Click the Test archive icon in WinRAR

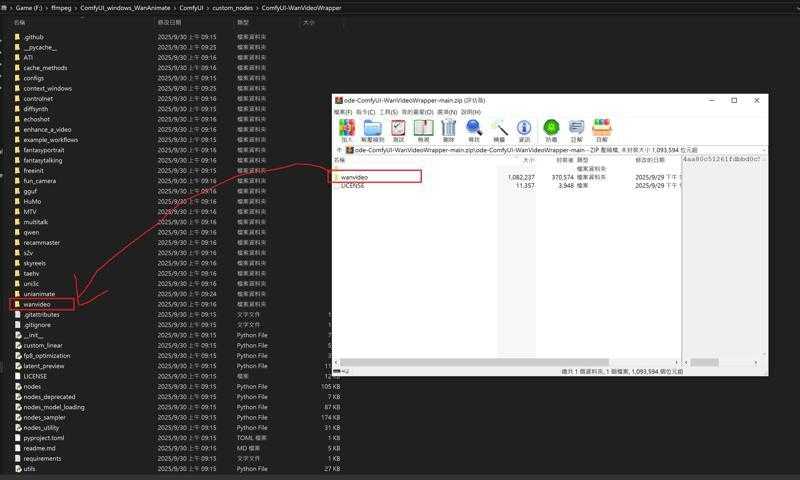398,129
